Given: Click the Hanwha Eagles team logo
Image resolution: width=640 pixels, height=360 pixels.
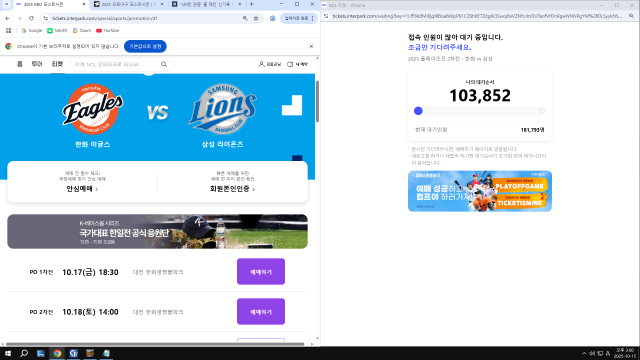Looking at the screenshot, I should 93,109.
